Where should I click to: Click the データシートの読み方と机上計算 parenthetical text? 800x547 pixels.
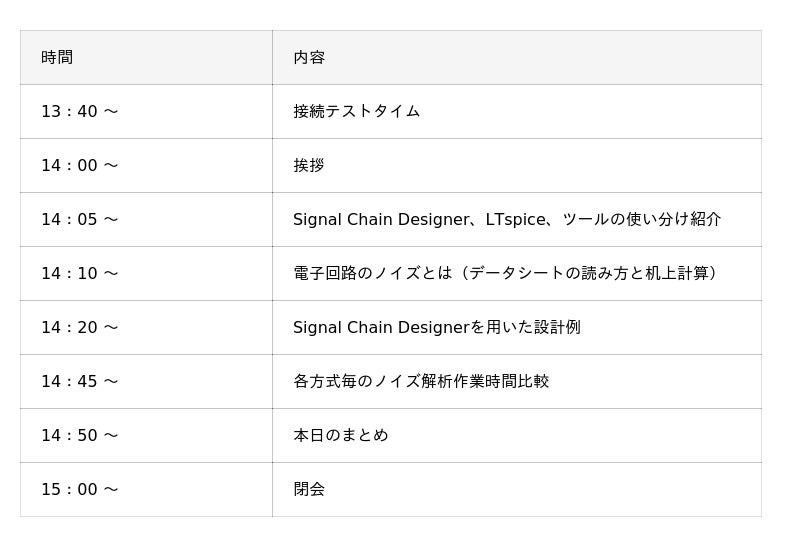589,274
